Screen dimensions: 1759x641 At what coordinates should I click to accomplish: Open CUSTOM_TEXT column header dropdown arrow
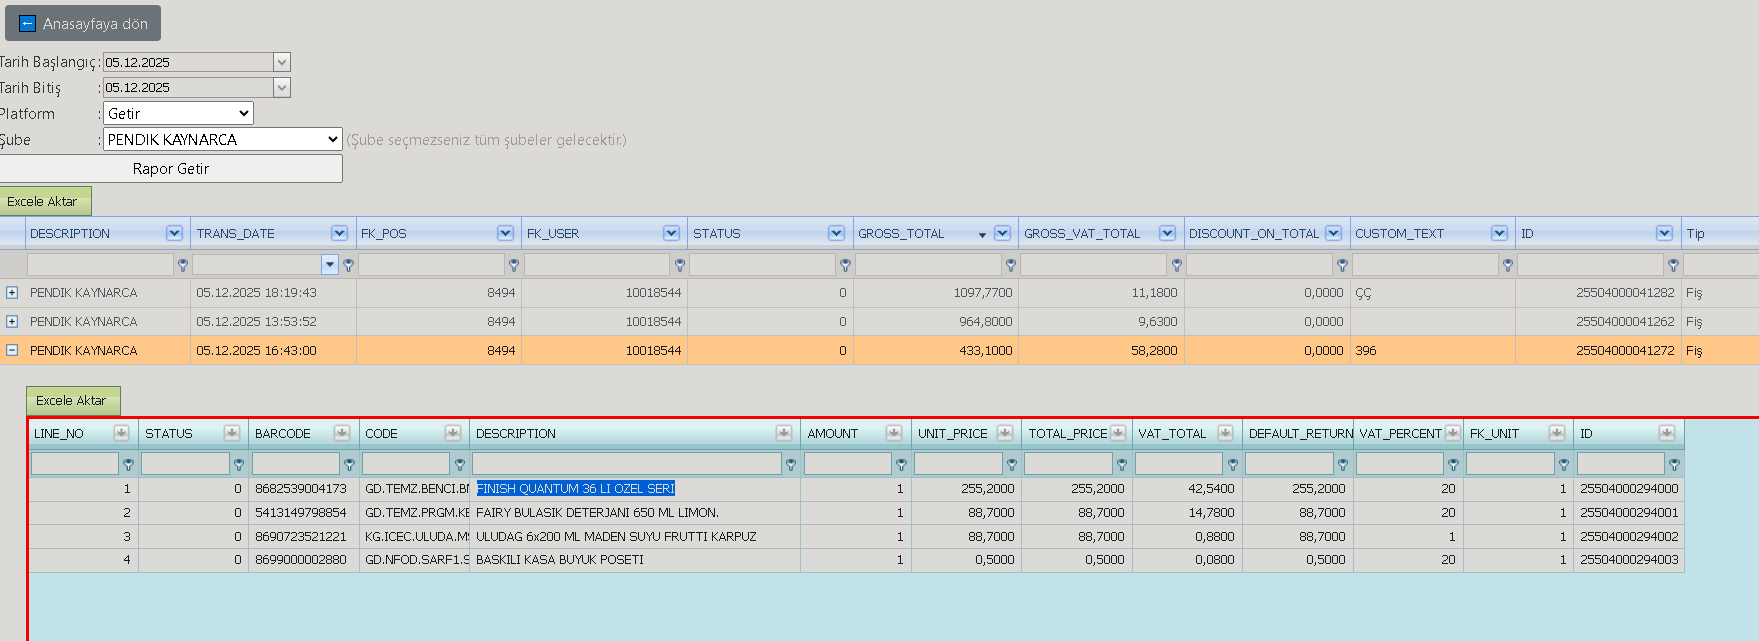tap(1499, 233)
